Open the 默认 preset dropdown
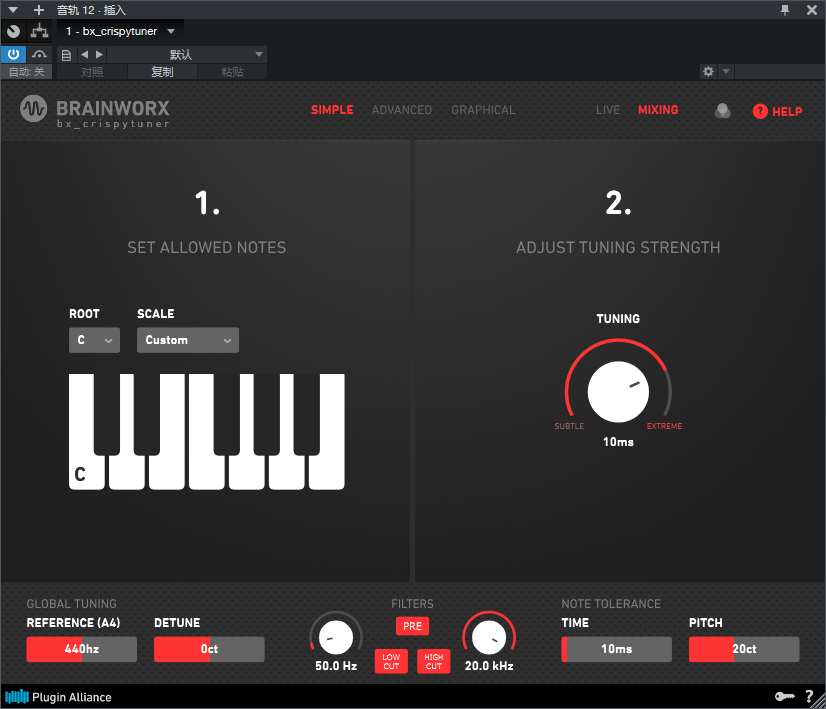Screen dimensions: 826x709 [x=188, y=54]
